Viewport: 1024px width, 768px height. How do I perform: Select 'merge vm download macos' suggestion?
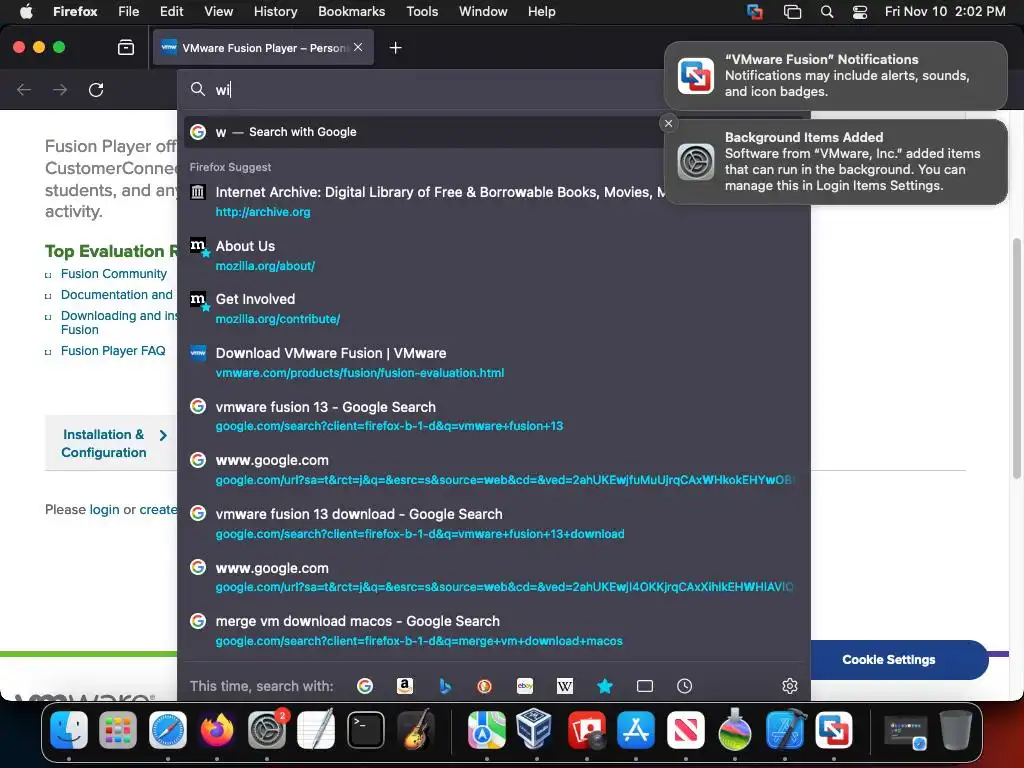[x=494, y=631]
